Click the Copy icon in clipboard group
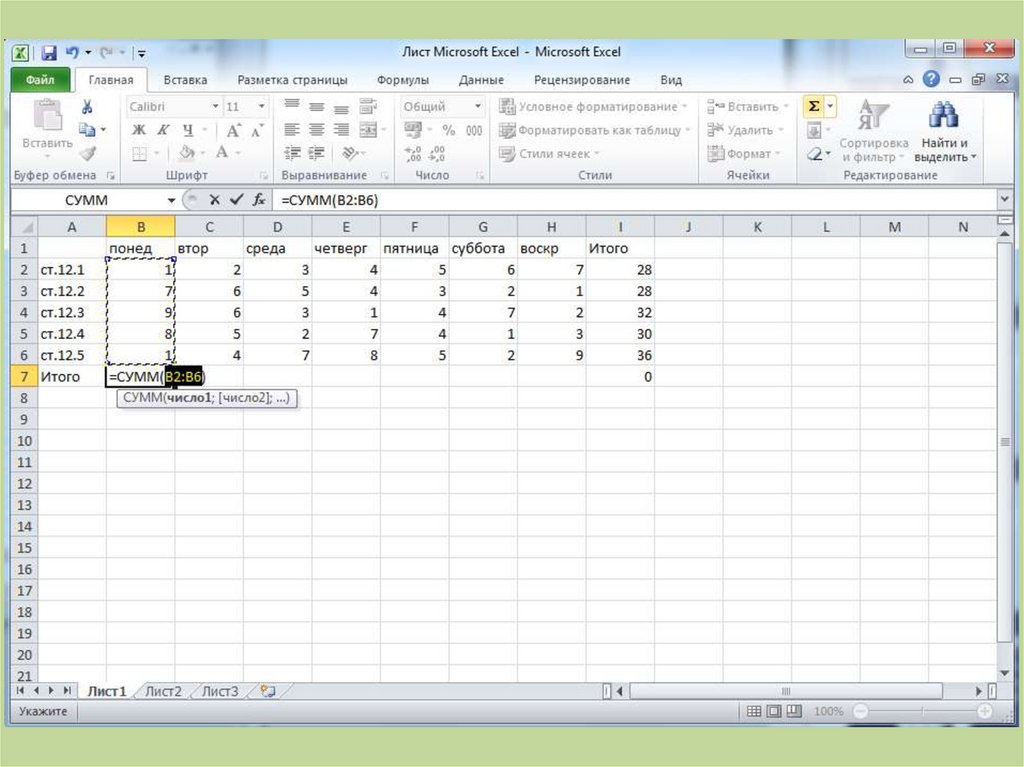Screen dimensions: 1024x767 pos(86,129)
